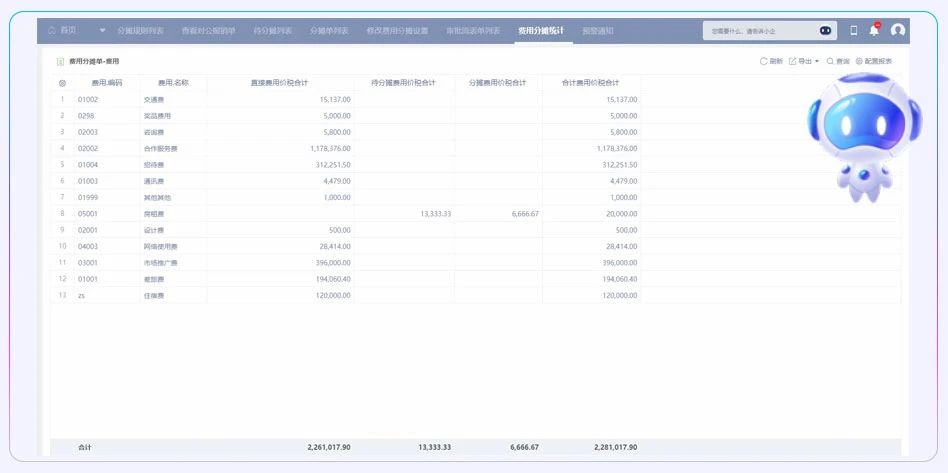Click the assistant search input field
Viewport: 948px width, 473px height.
coord(760,31)
